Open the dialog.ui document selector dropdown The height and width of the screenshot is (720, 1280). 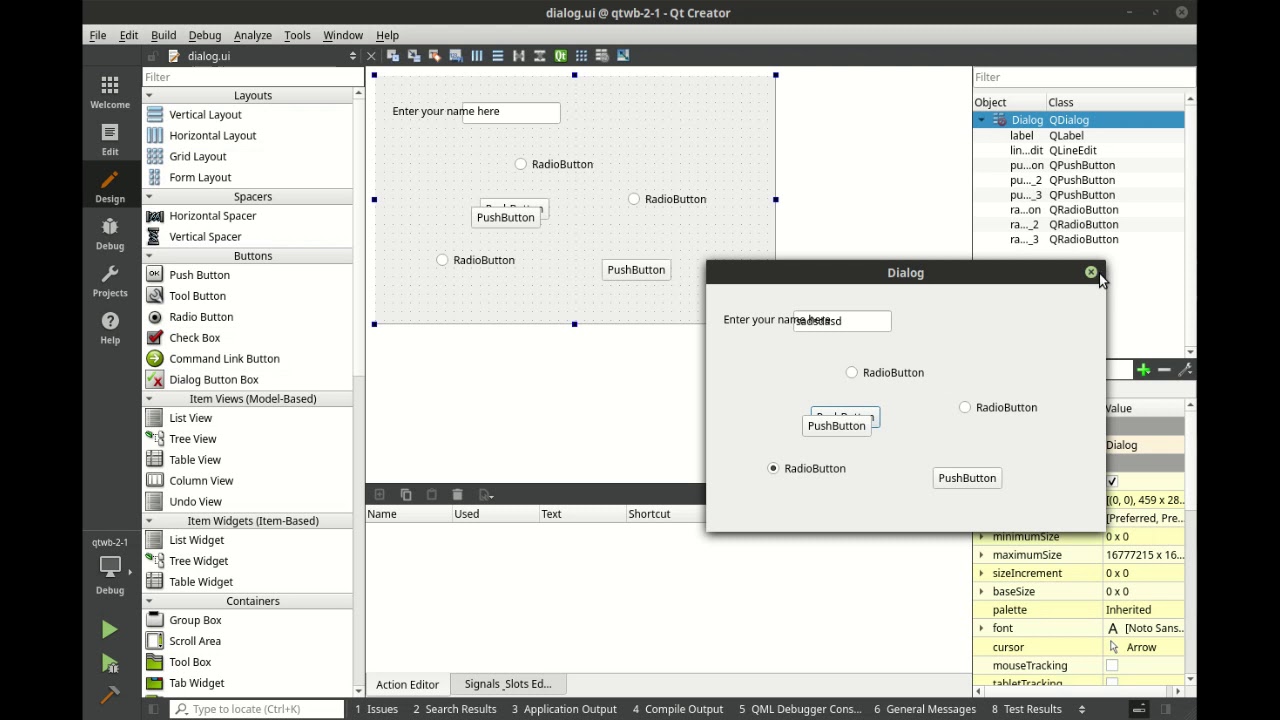pyautogui.click(x=352, y=56)
